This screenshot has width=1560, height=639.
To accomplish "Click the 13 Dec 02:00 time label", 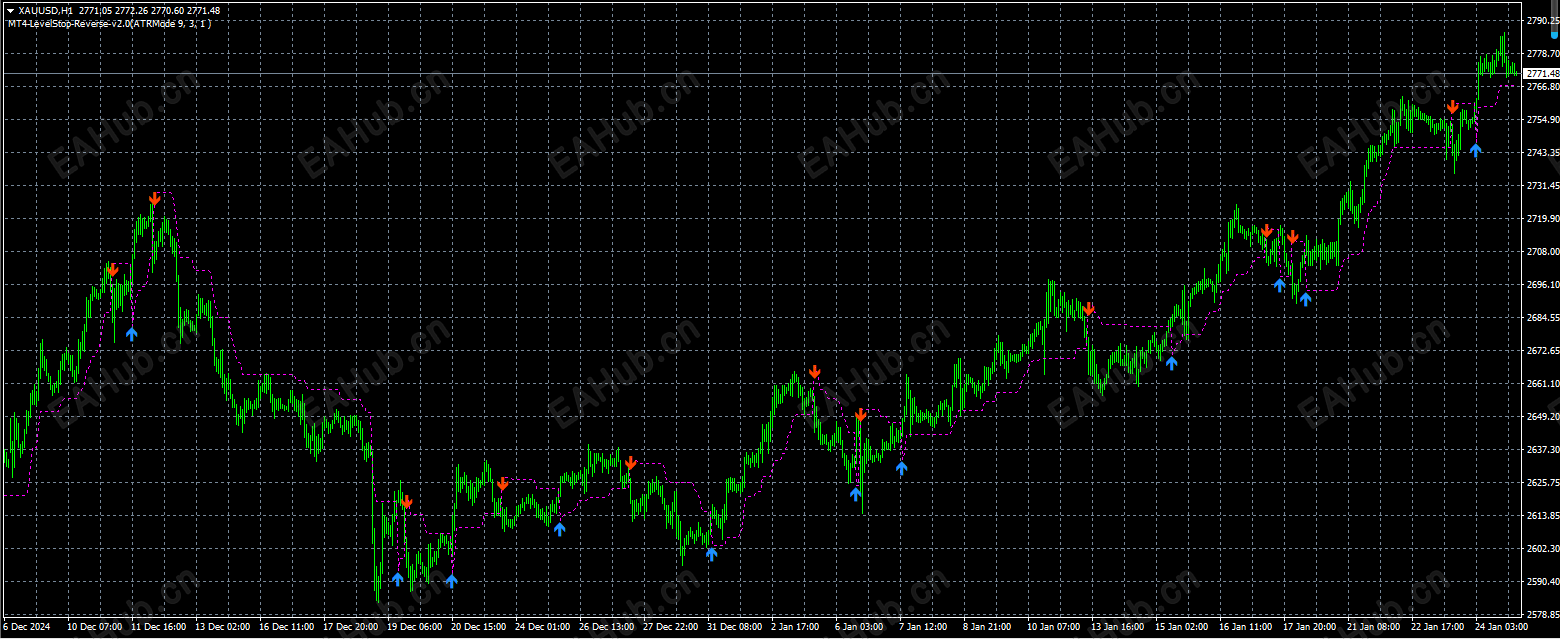I will (222, 627).
